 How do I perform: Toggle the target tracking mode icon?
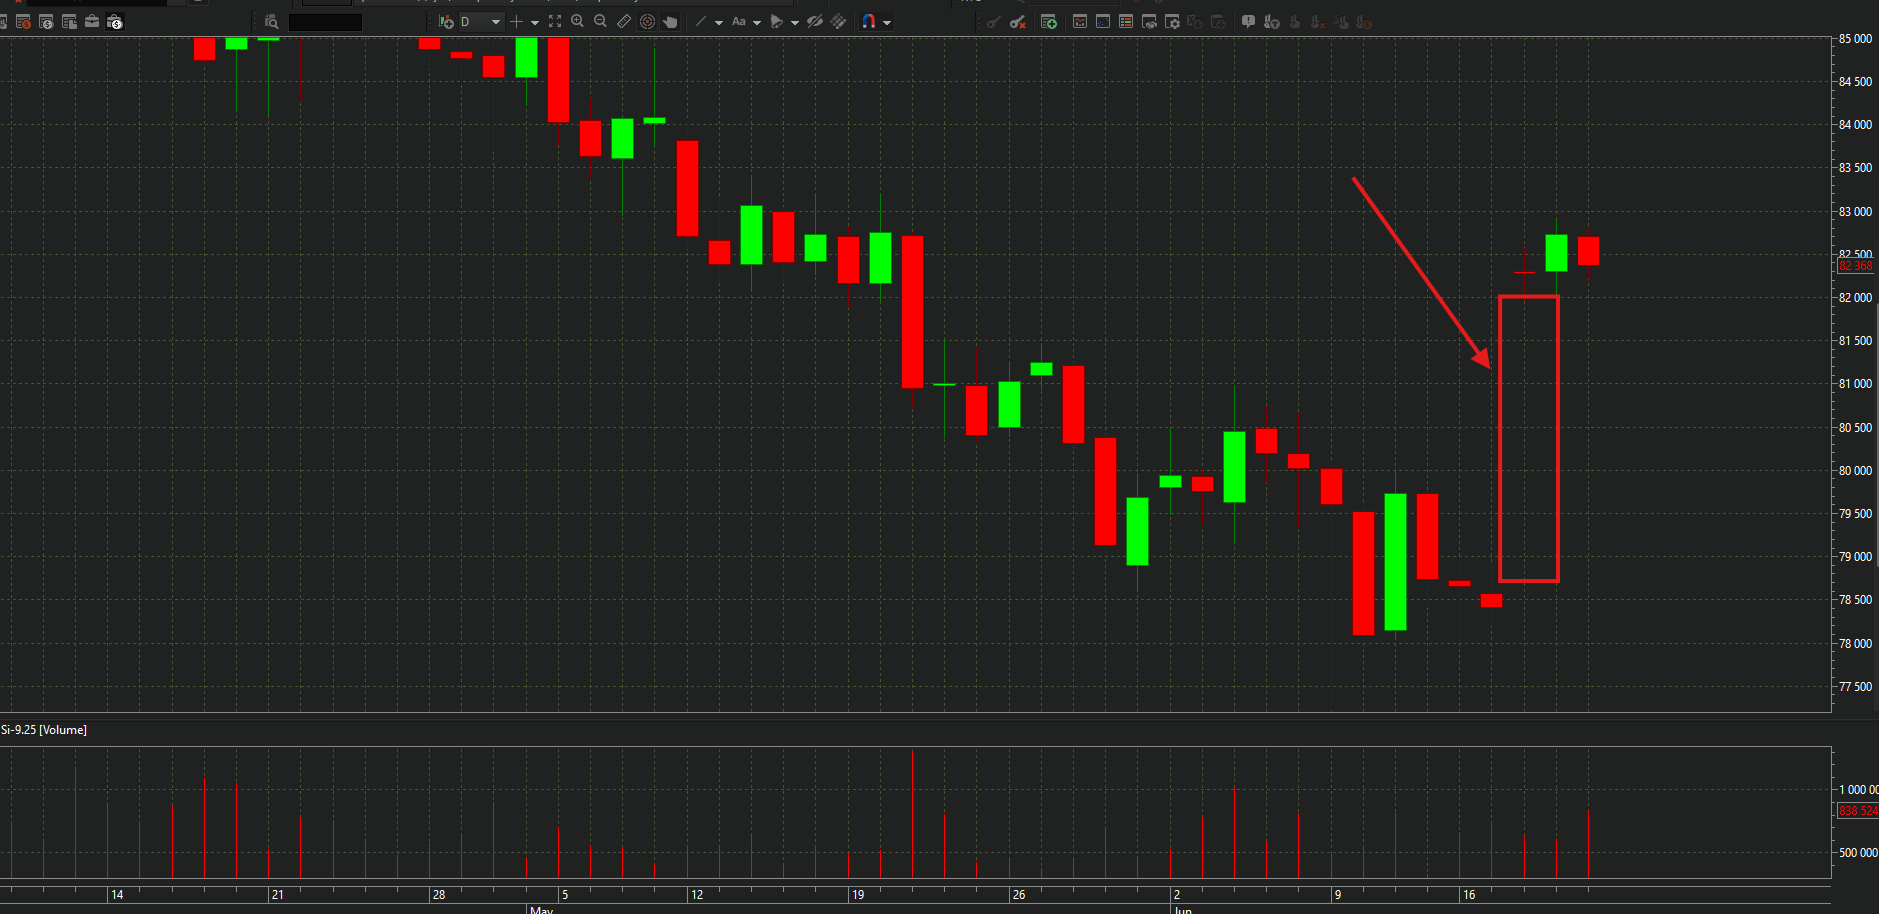[647, 22]
